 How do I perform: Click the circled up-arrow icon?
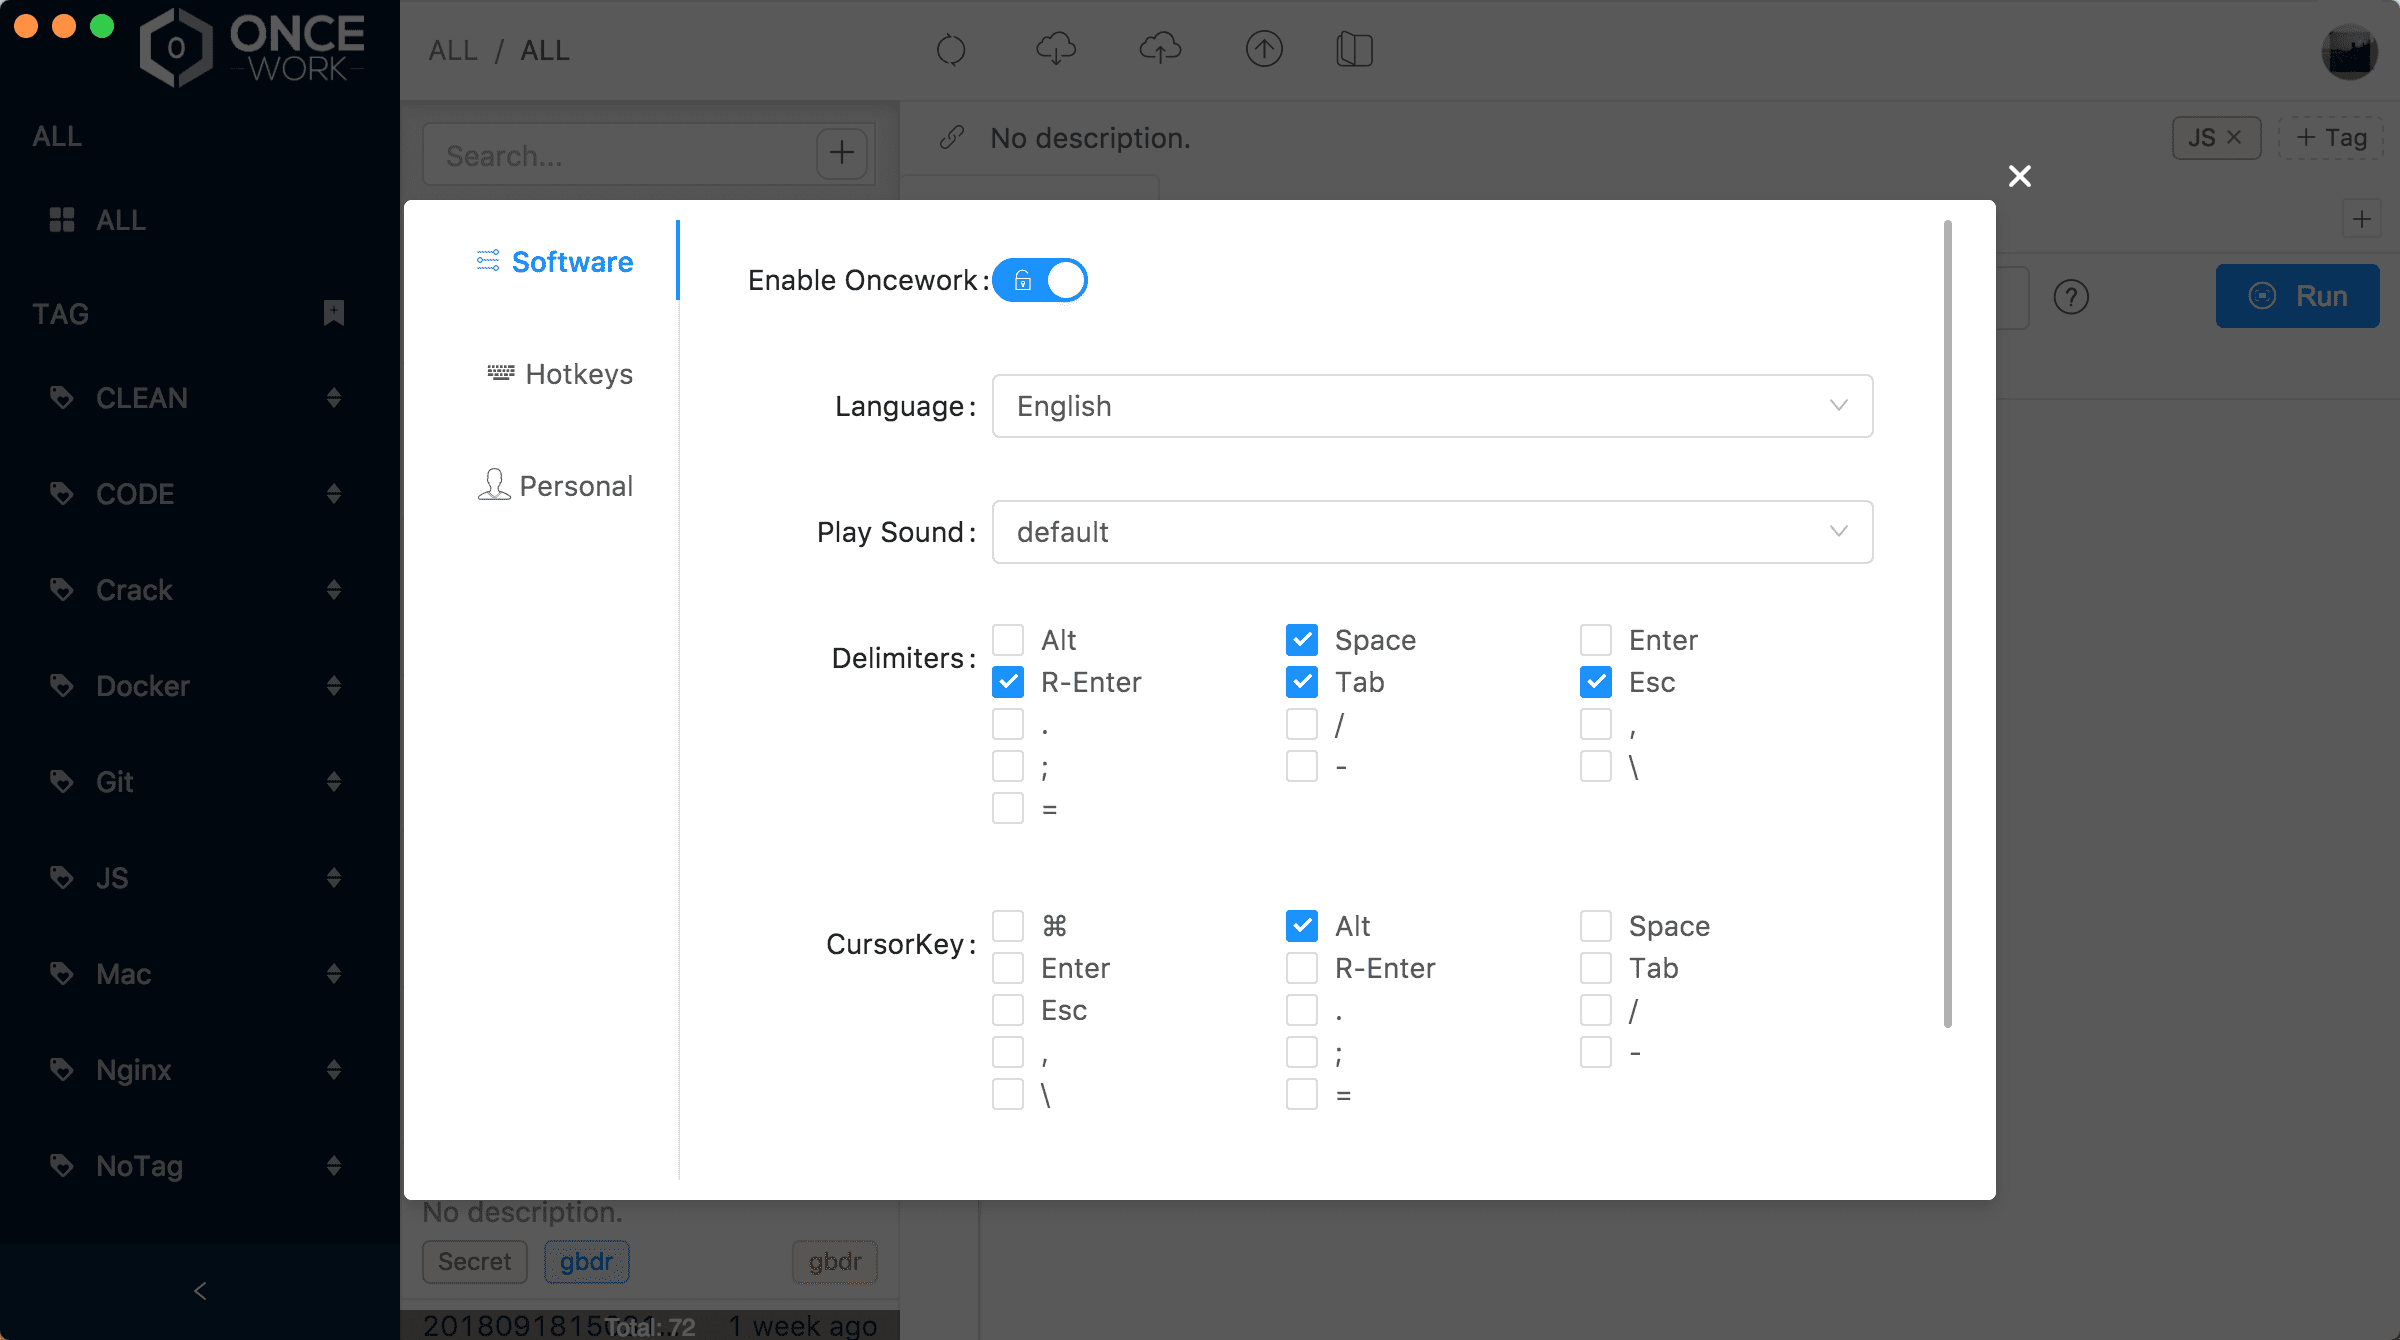point(1264,49)
